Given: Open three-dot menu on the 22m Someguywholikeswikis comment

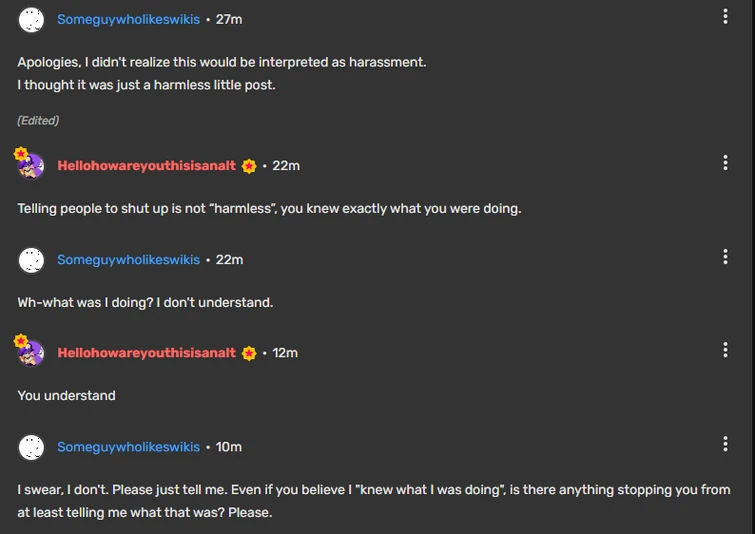Looking at the screenshot, I should 725,257.
